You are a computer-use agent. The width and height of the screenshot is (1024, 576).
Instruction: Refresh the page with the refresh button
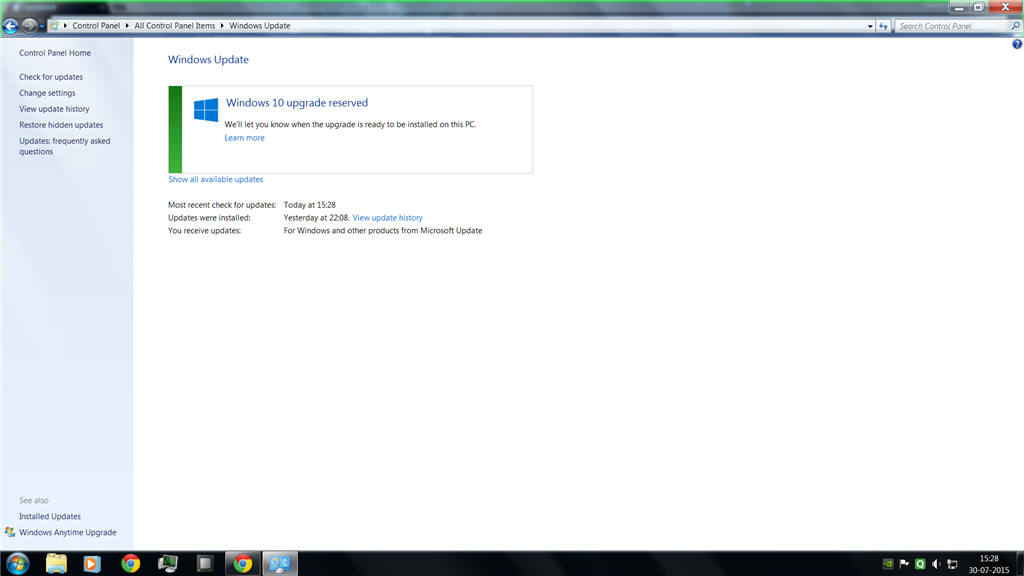pos(884,26)
